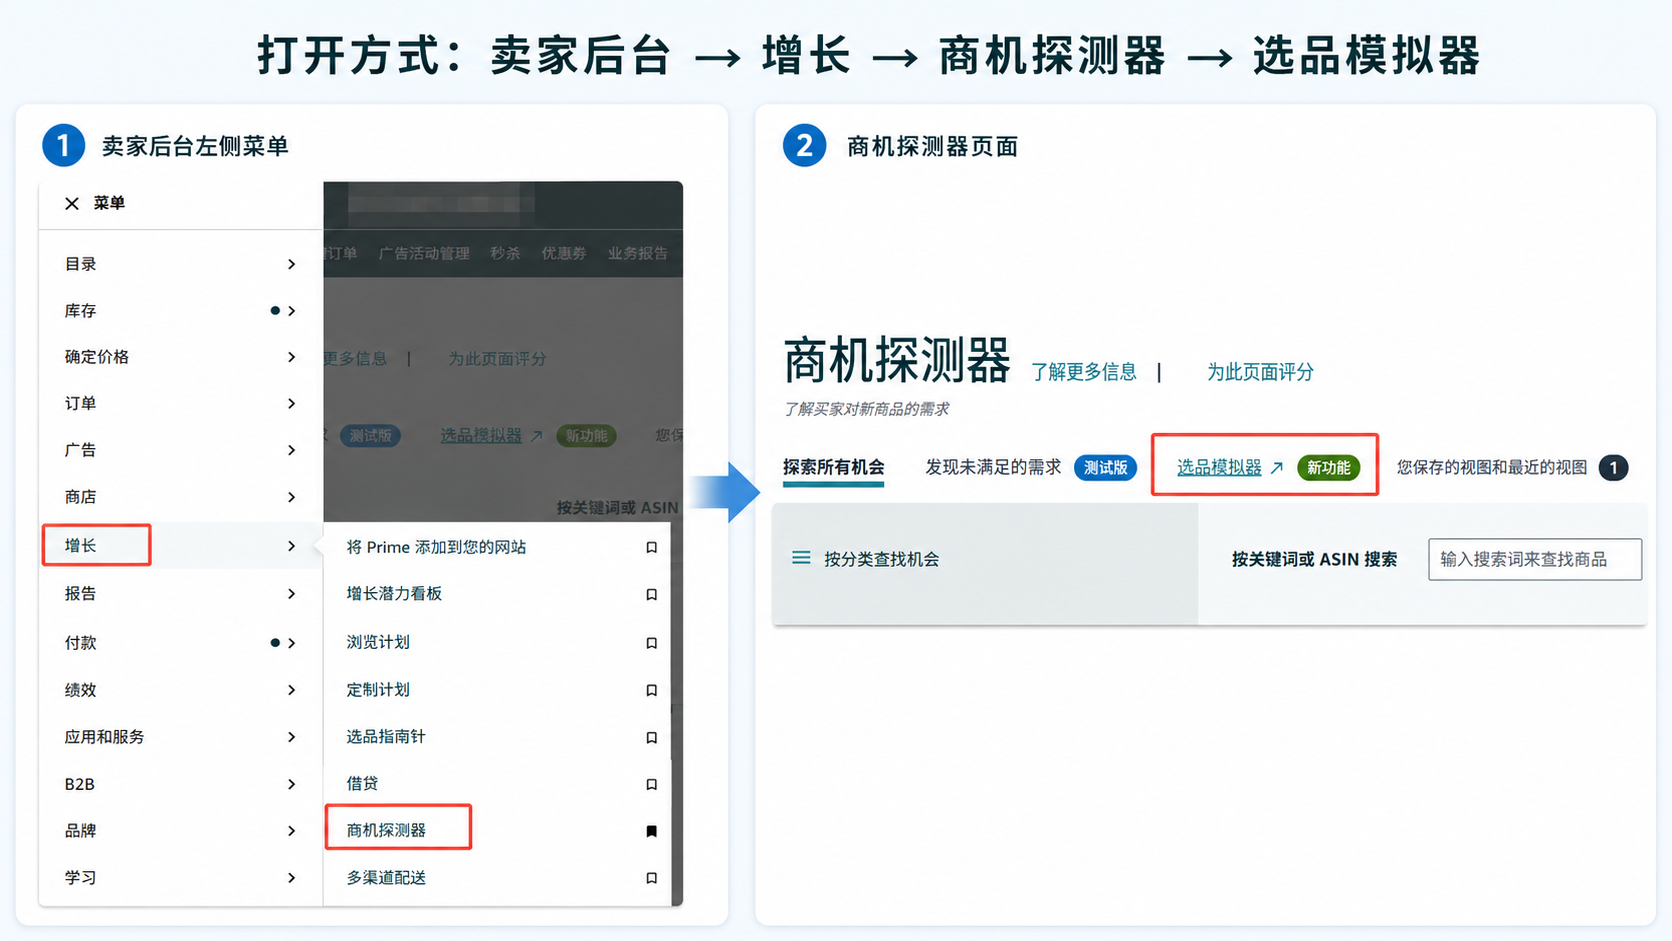Viewport: 1672px width, 941px height.
Task: Expand the 增长 menu chevron
Action: pos(291,546)
